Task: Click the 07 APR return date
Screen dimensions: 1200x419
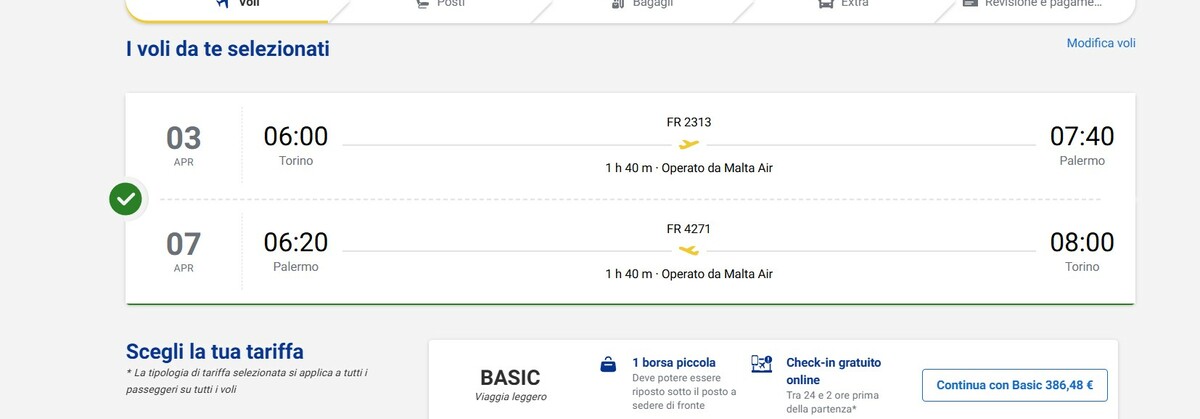Action: [183, 250]
